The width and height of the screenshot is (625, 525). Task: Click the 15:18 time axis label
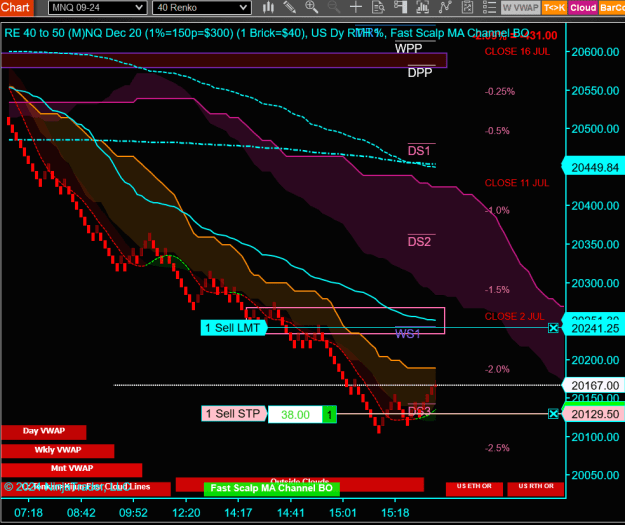click(x=395, y=513)
